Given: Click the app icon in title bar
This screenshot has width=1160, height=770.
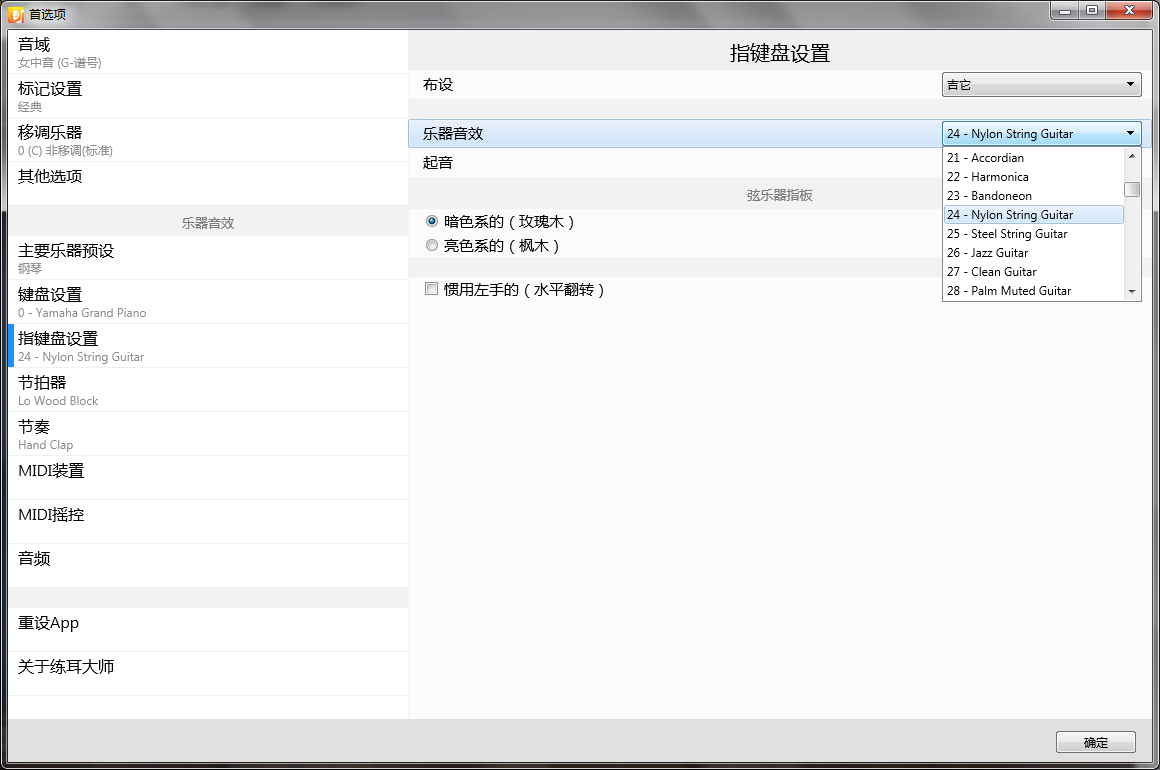Looking at the screenshot, I should pyautogui.click(x=16, y=14).
